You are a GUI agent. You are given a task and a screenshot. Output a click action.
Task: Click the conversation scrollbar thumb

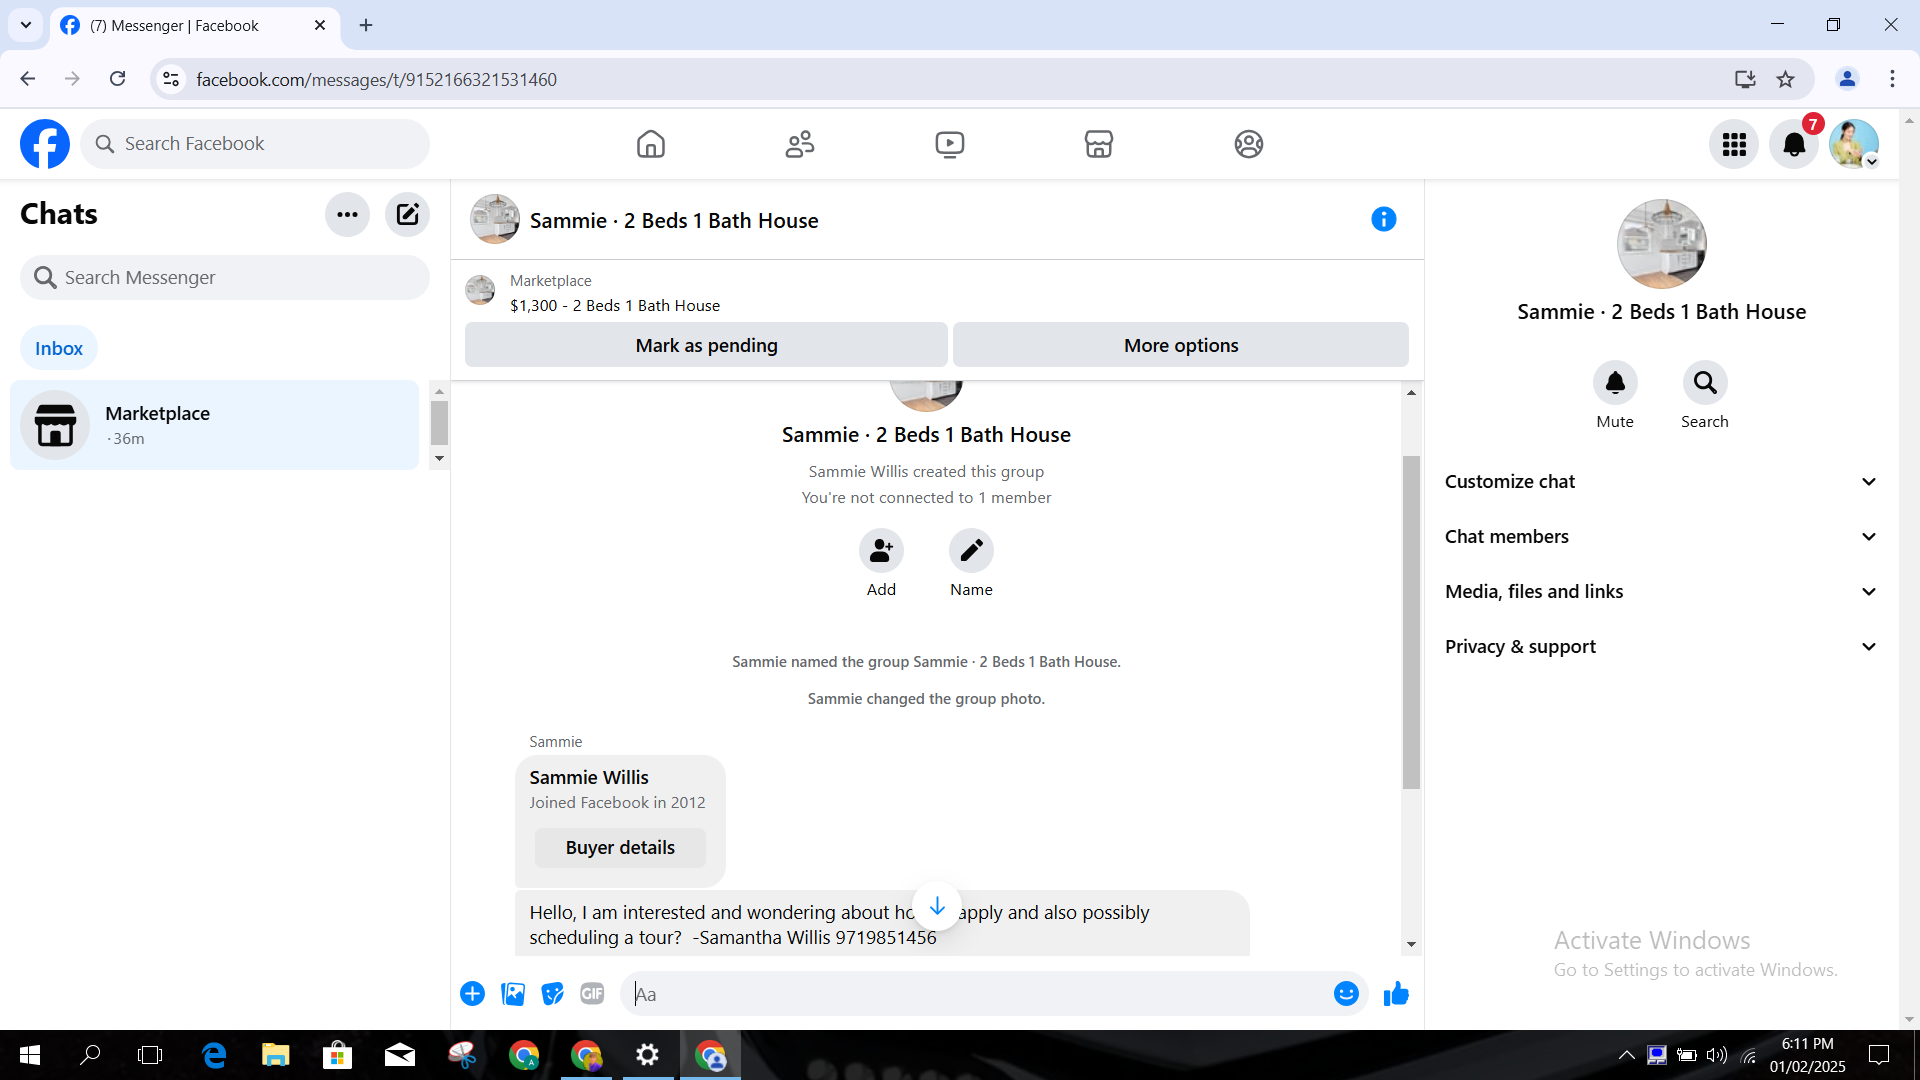[1411, 620]
